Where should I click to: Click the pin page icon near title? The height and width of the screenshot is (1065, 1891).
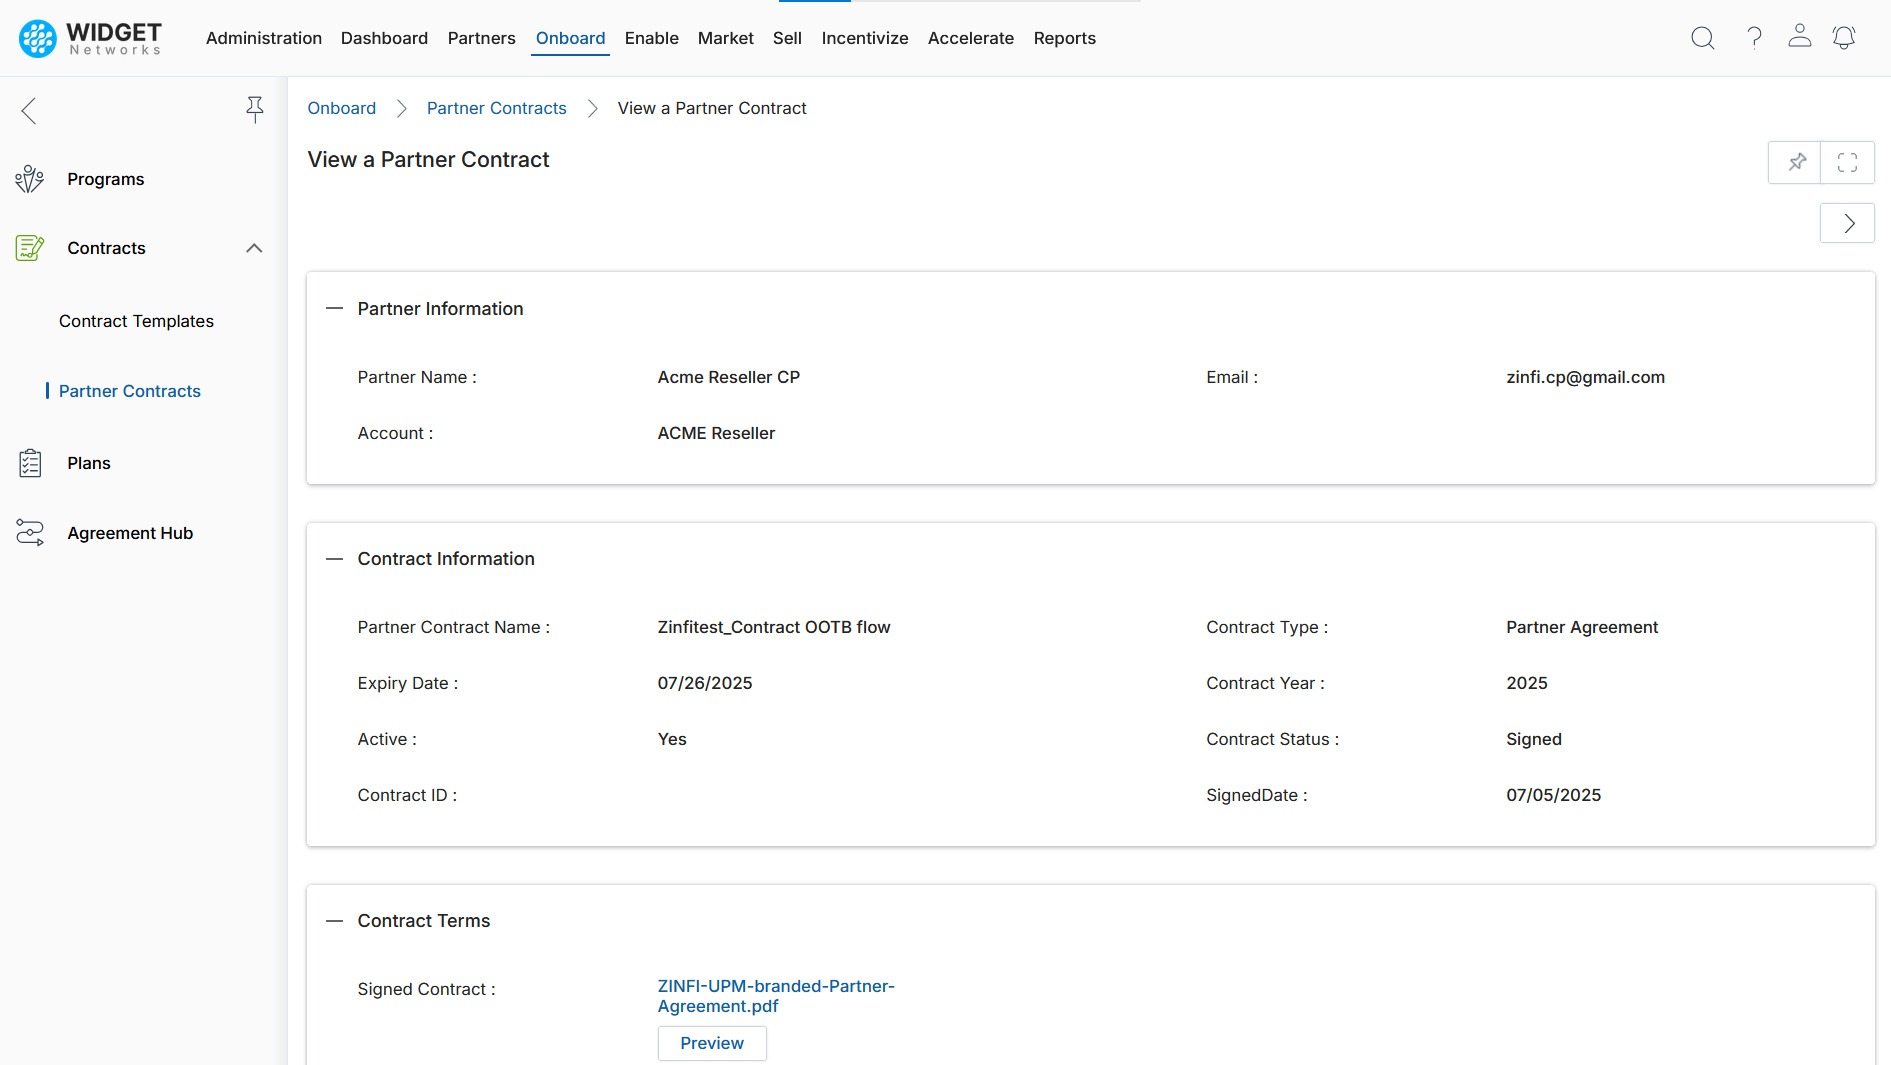tap(1796, 162)
